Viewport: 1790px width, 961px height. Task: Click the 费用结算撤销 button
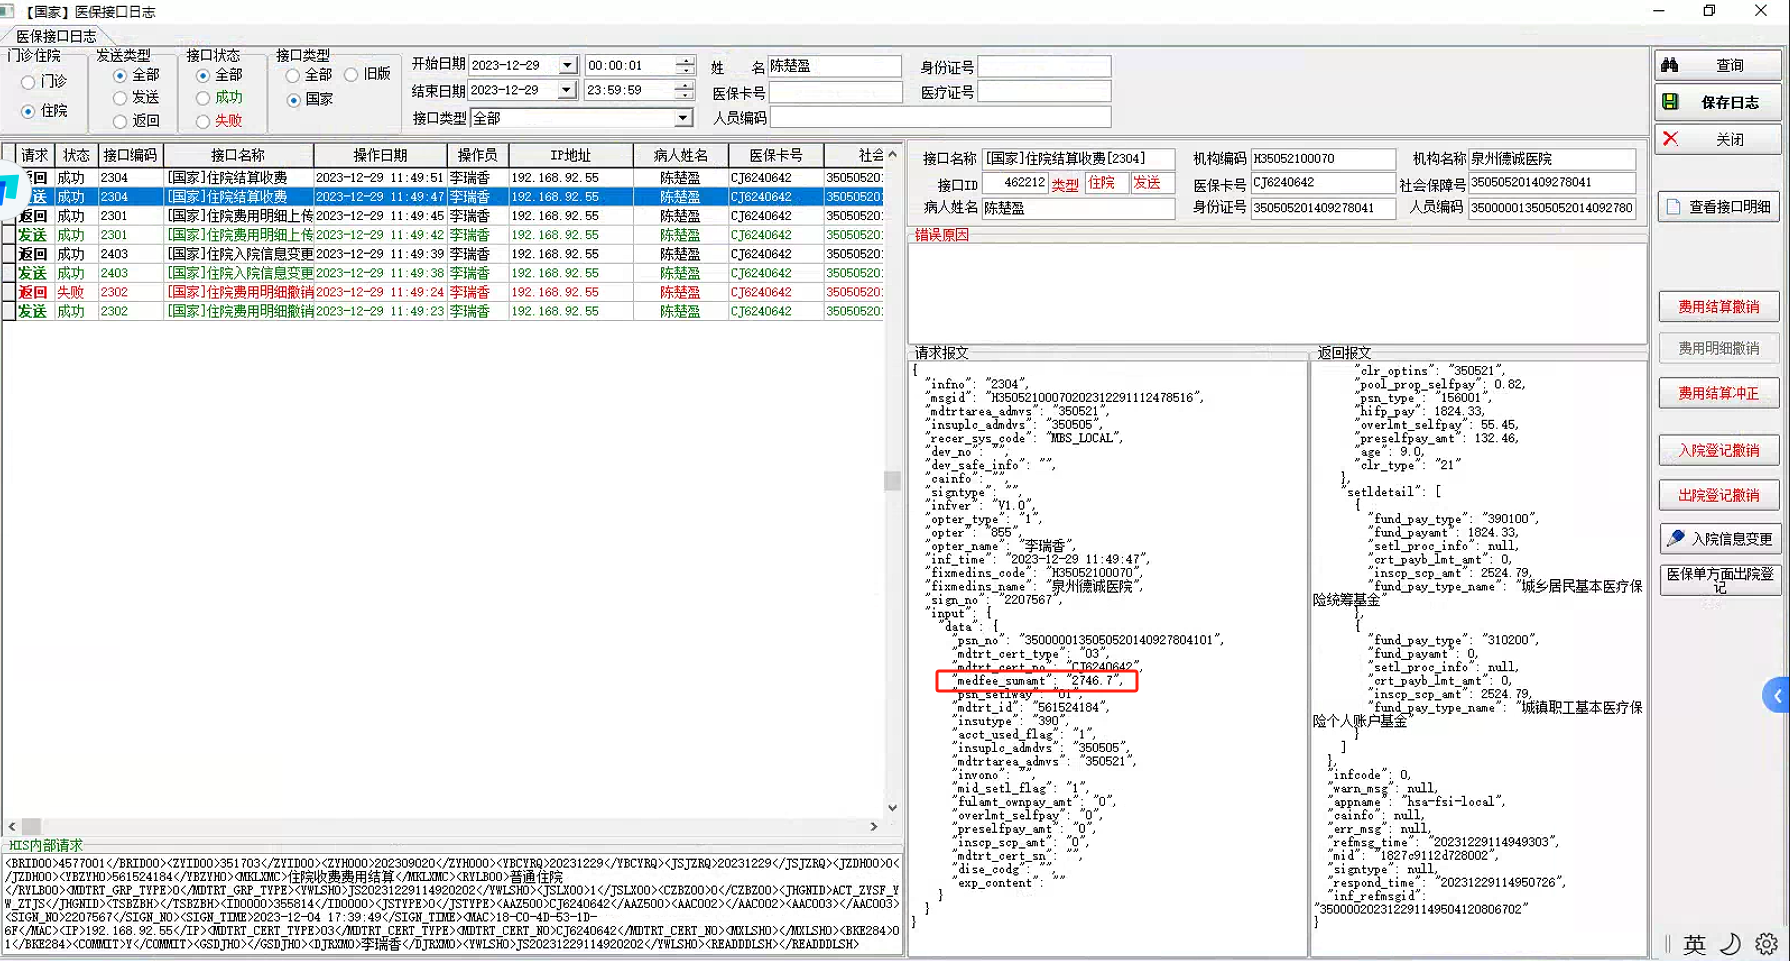coord(1719,307)
